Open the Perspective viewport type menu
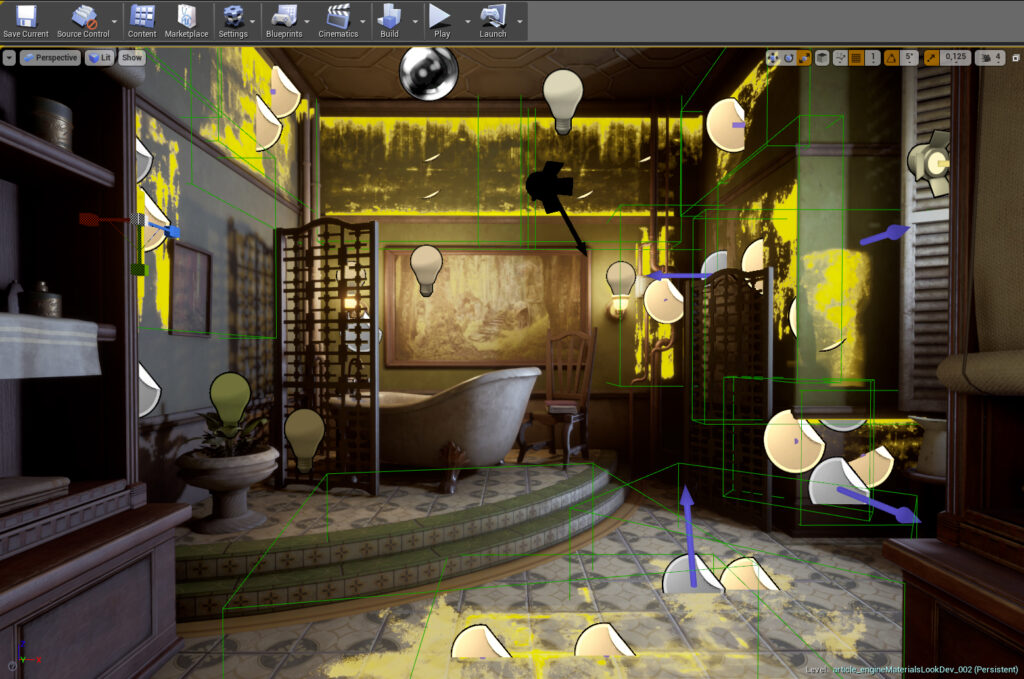 click(50, 58)
